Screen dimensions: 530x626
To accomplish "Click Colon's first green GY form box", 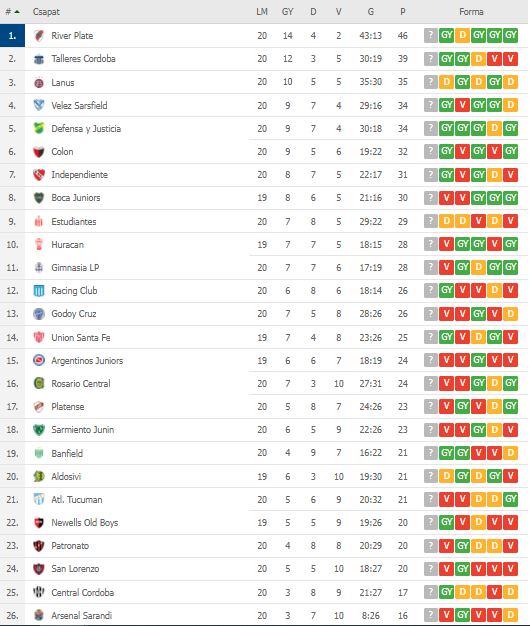I will point(447,151).
